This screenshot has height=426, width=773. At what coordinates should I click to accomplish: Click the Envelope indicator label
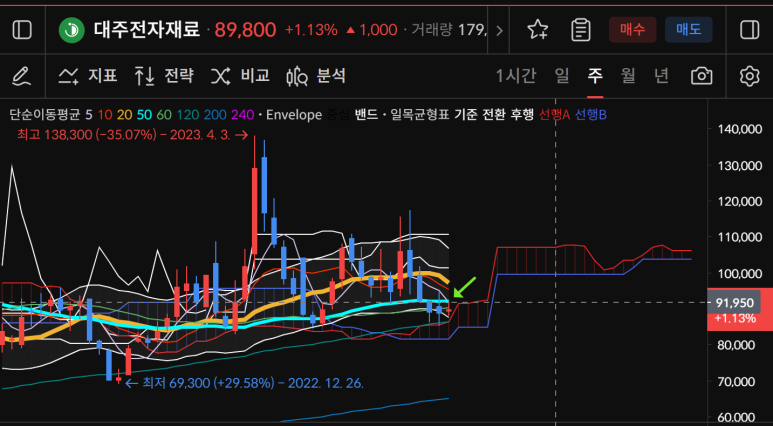[293, 115]
